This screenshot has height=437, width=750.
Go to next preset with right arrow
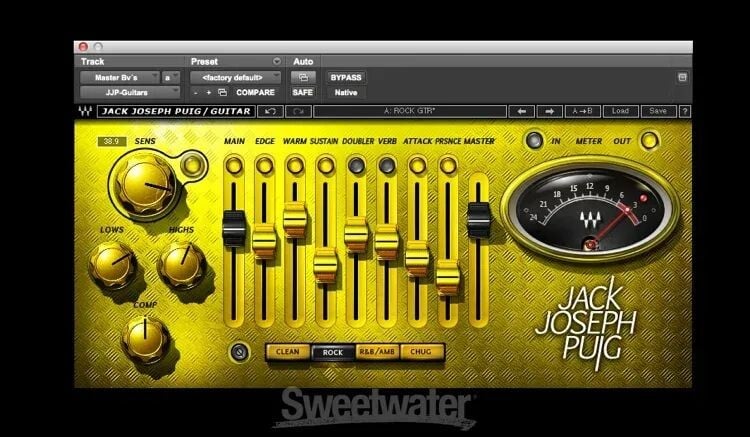tap(550, 111)
